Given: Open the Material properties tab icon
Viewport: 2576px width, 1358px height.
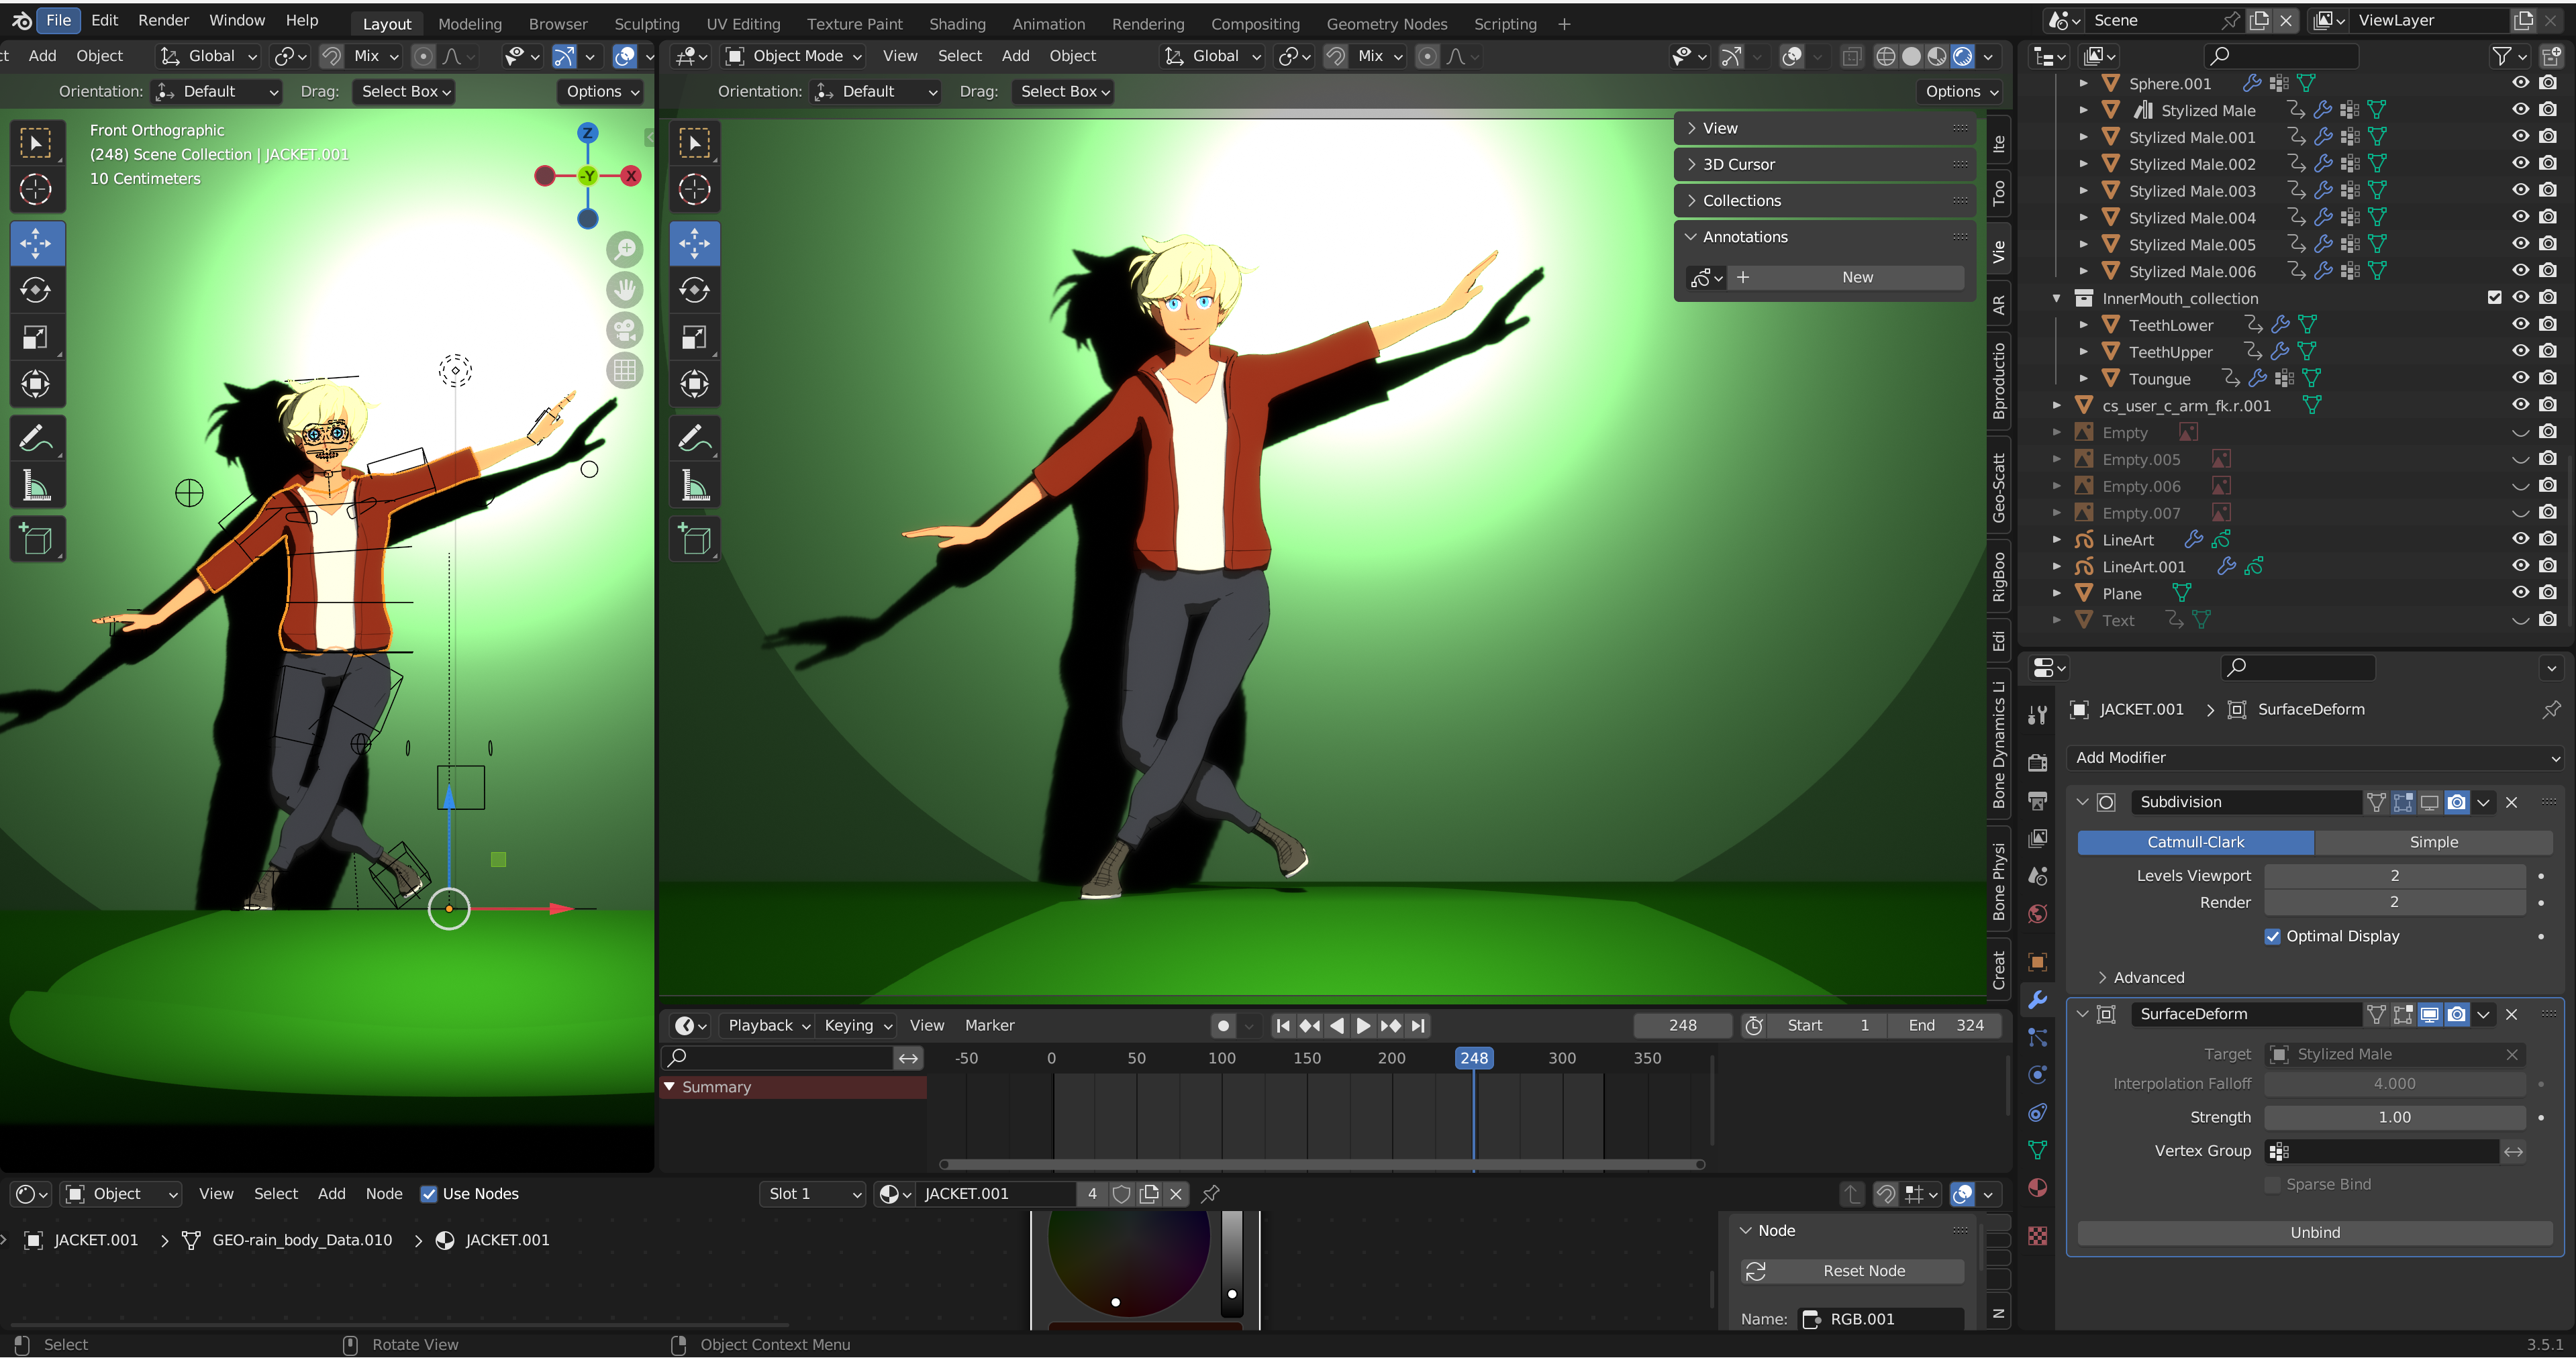Looking at the screenshot, I should coord(2038,1187).
